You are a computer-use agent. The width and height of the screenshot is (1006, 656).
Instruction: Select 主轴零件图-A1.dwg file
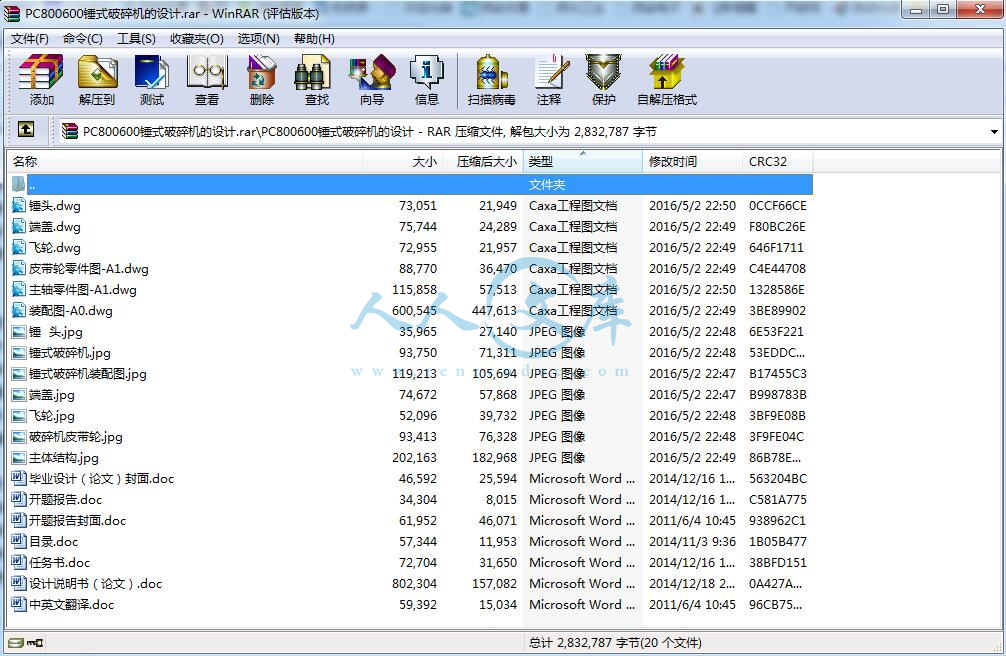coord(411,289)
